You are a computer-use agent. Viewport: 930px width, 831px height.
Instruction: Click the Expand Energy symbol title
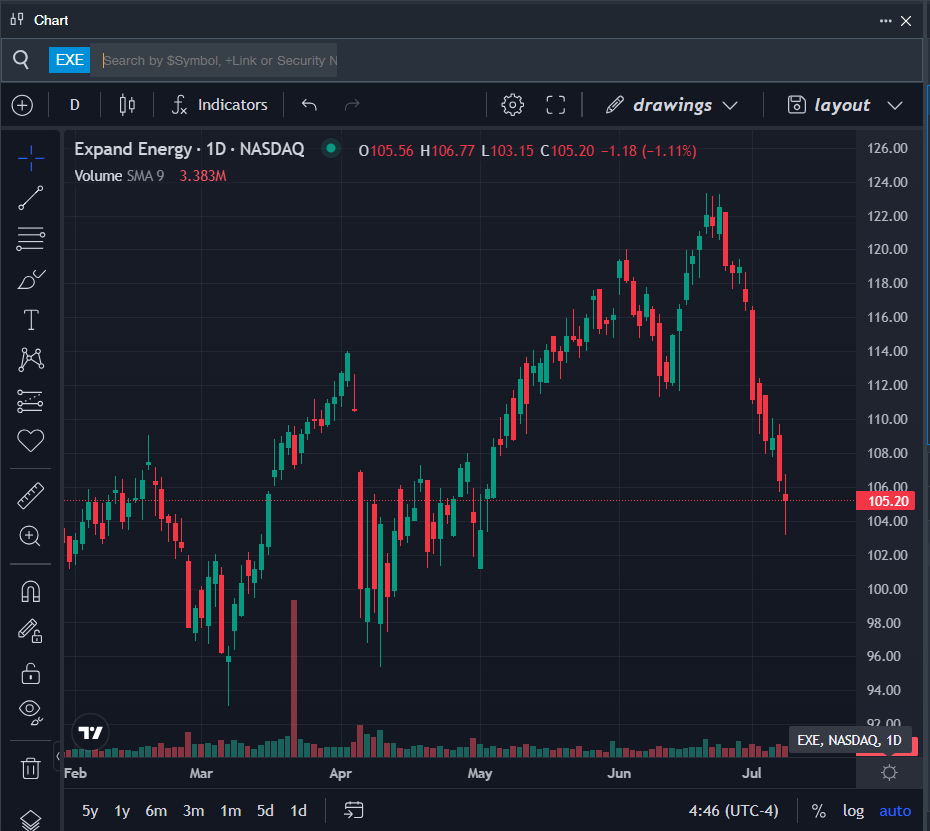(189, 149)
